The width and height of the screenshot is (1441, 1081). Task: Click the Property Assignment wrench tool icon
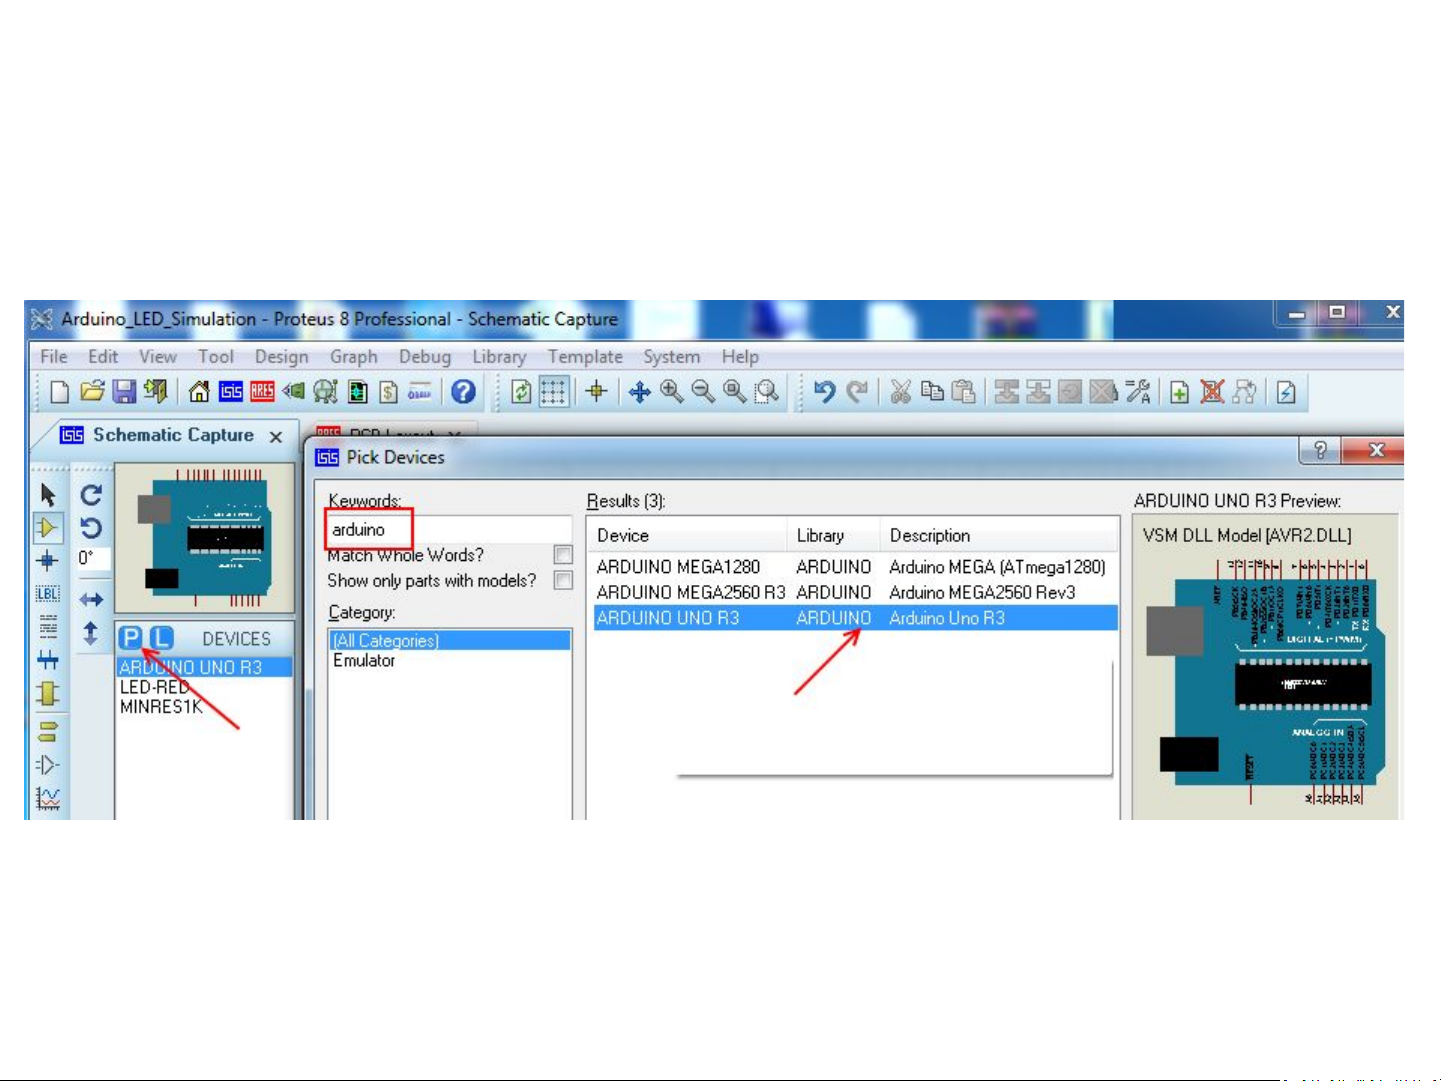(1138, 392)
